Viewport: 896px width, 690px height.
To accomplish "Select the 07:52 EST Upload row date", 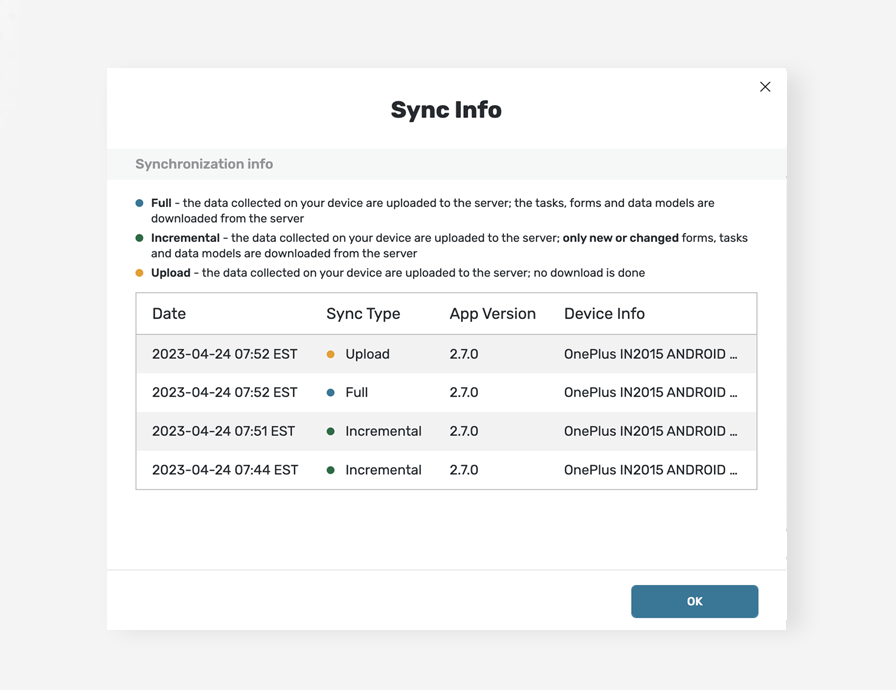I will 225,354.
